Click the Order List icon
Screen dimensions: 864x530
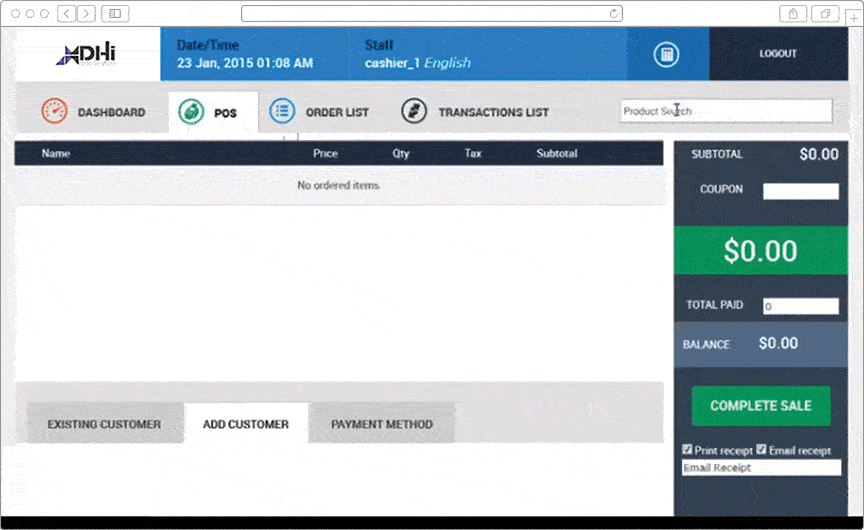pos(282,112)
